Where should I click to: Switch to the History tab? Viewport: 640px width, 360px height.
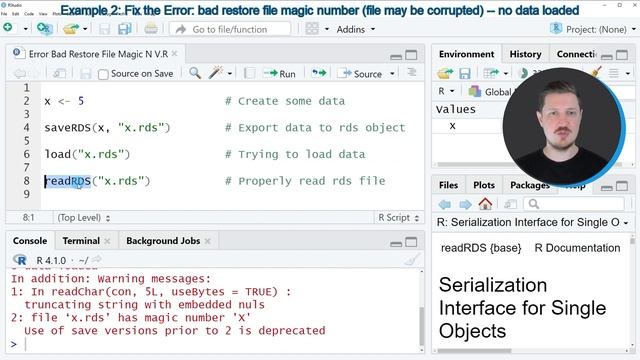coord(525,54)
